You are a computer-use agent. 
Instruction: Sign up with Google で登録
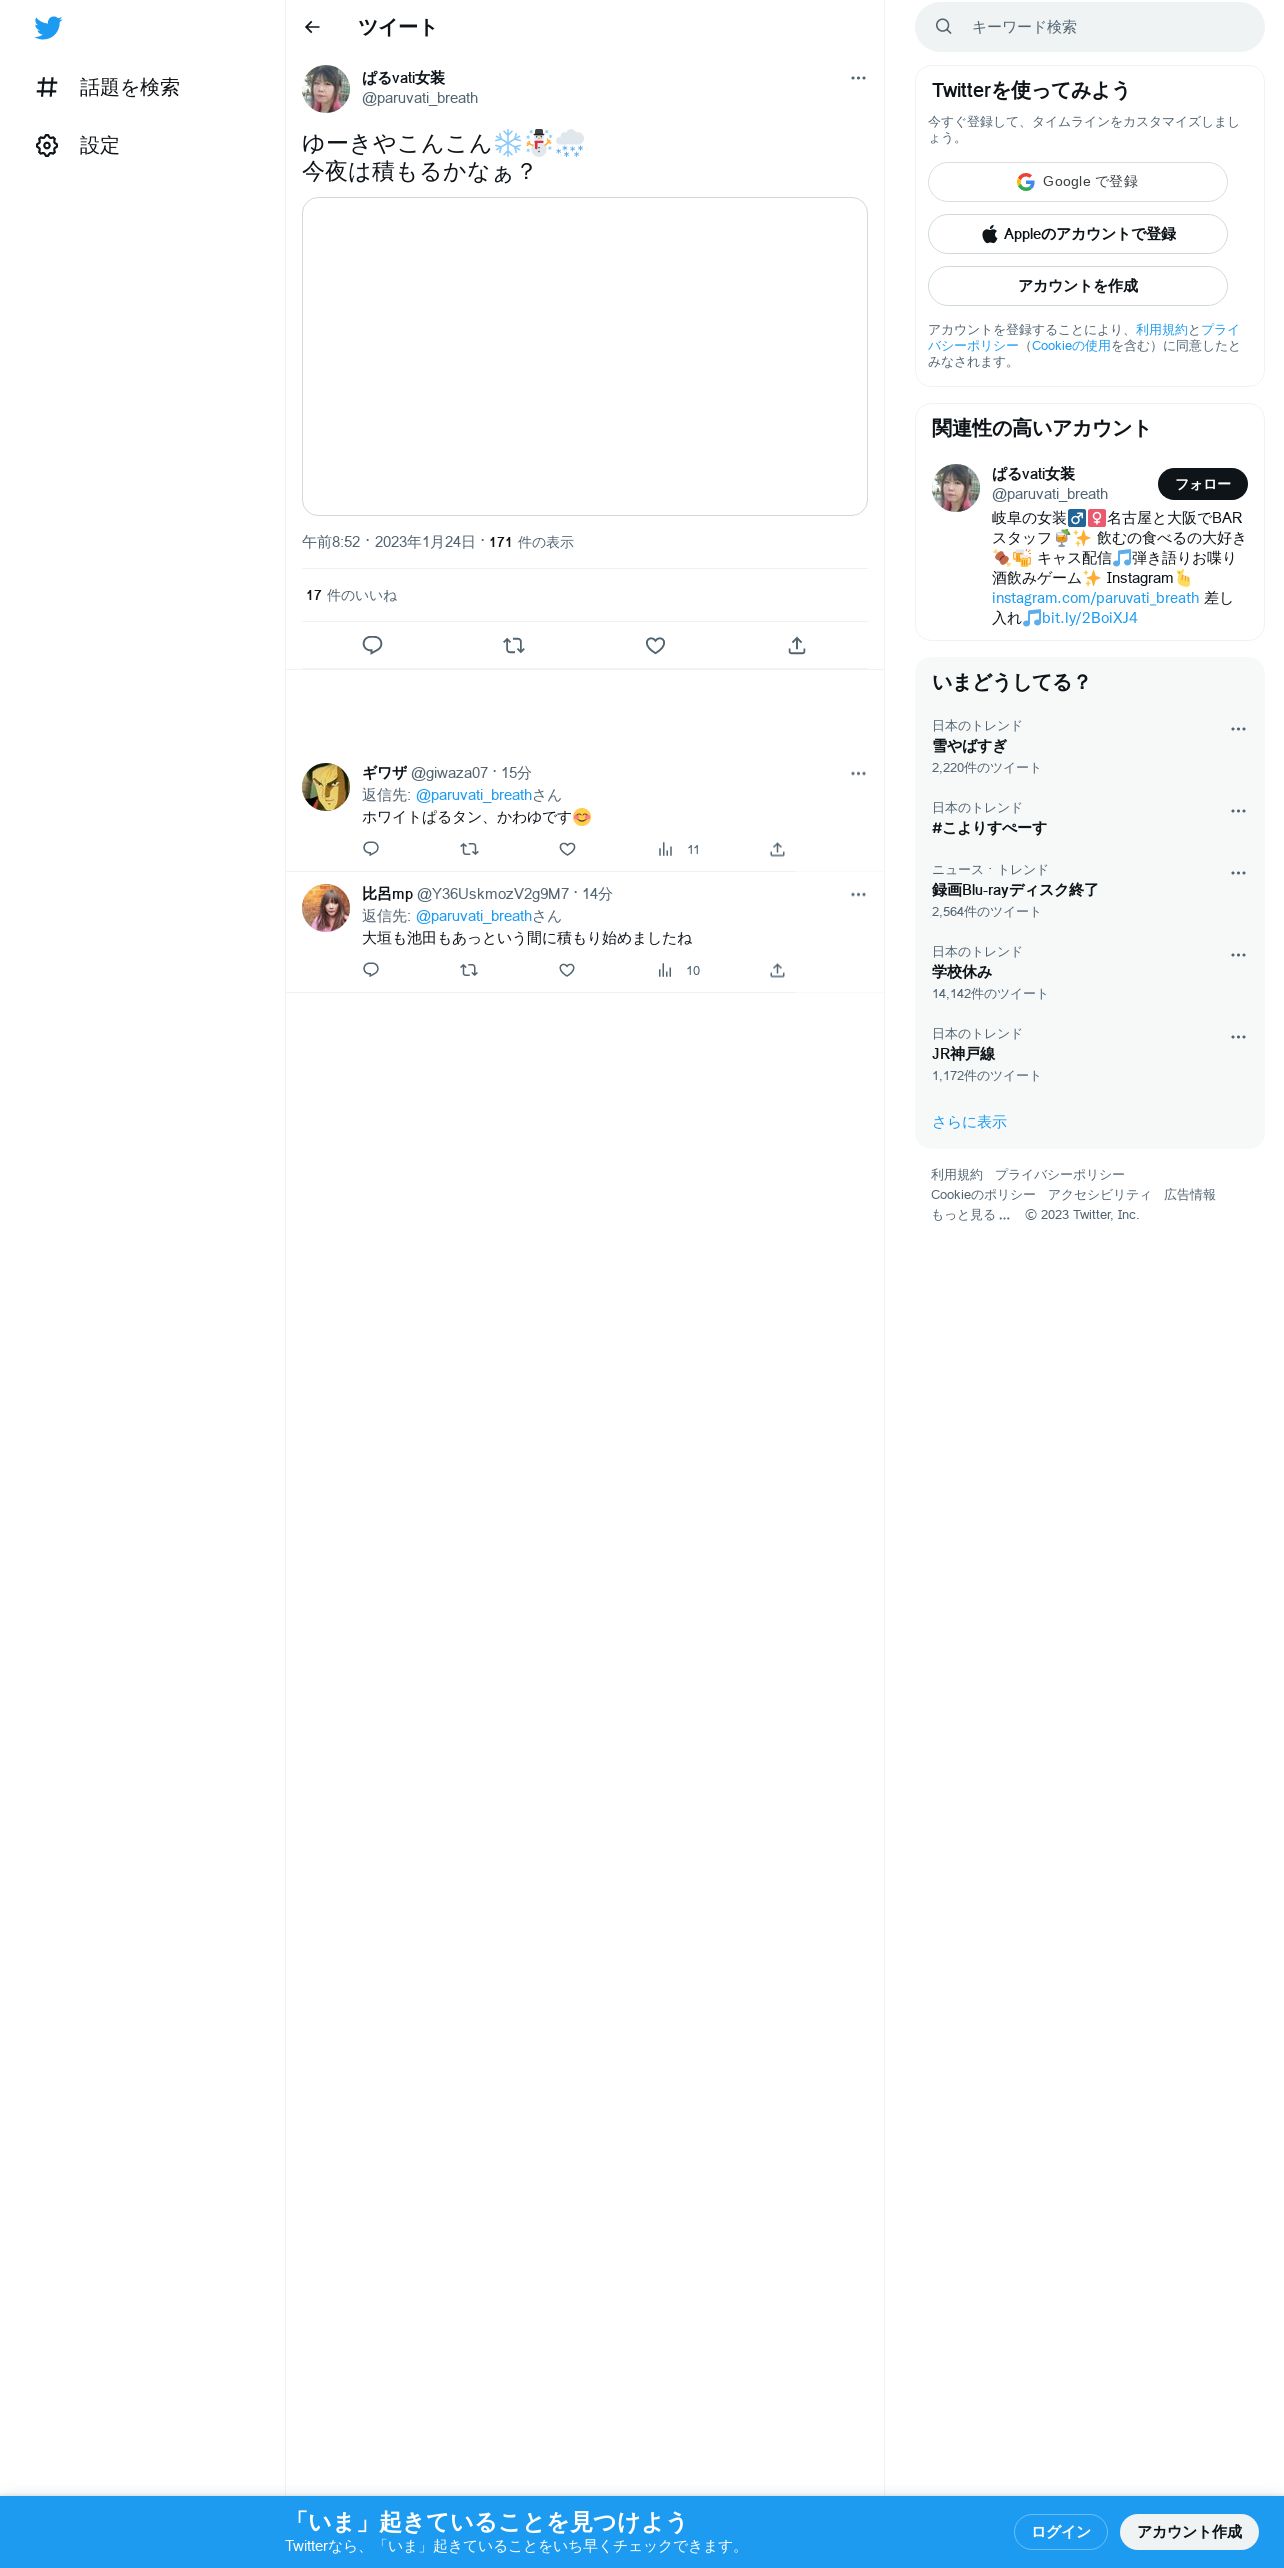[x=1078, y=182]
